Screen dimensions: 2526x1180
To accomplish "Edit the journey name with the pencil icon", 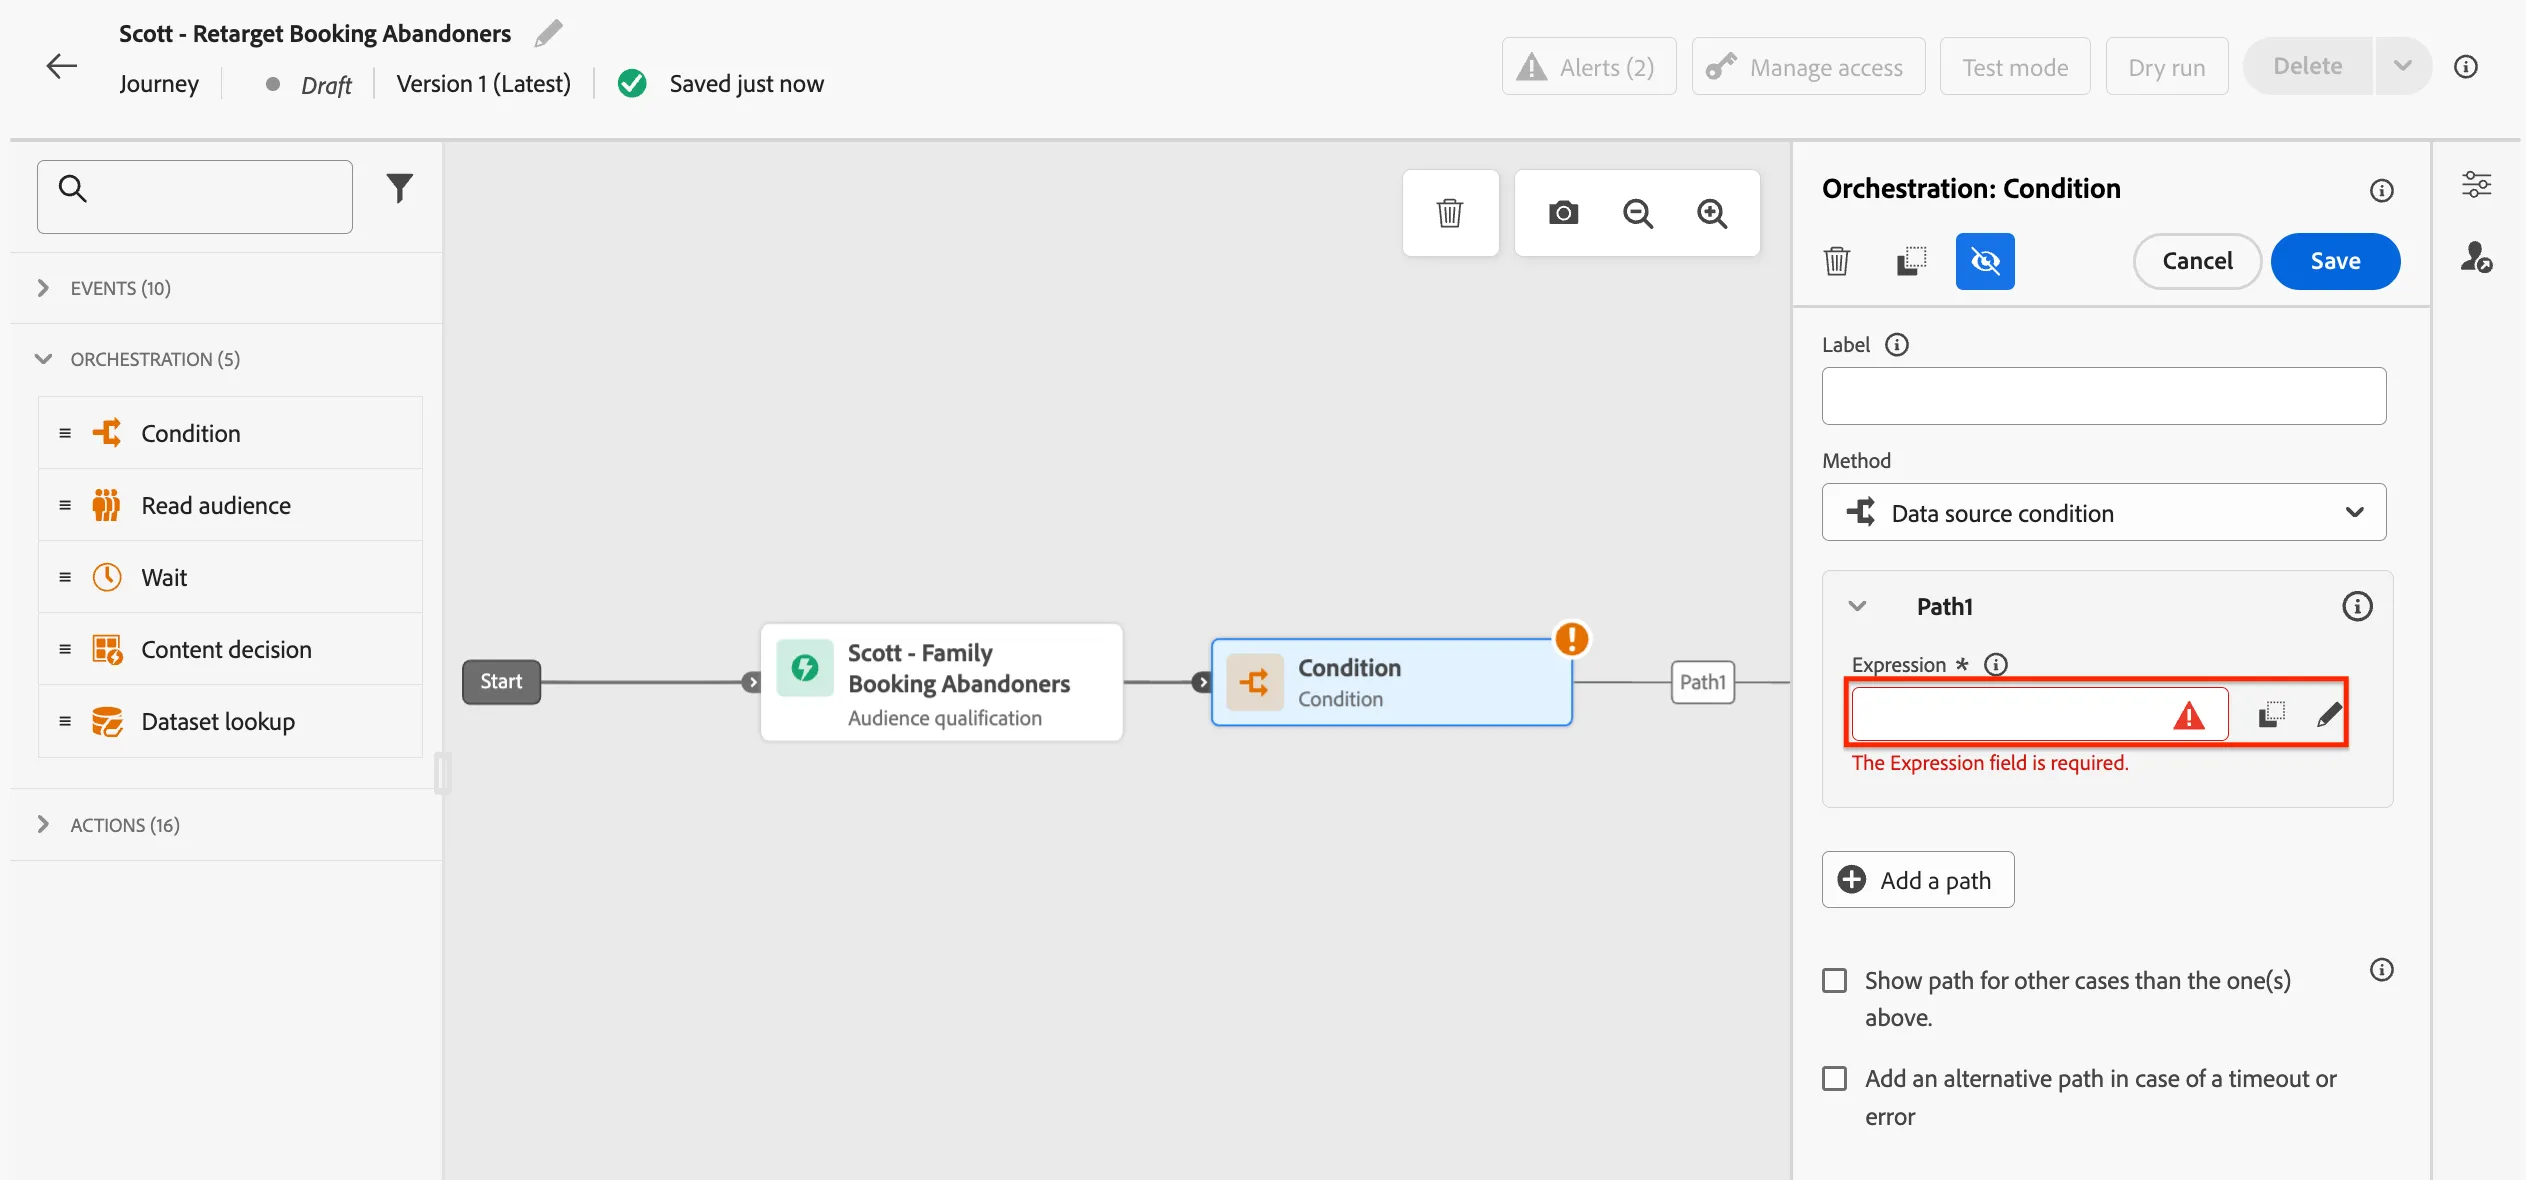I will coord(548,33).
